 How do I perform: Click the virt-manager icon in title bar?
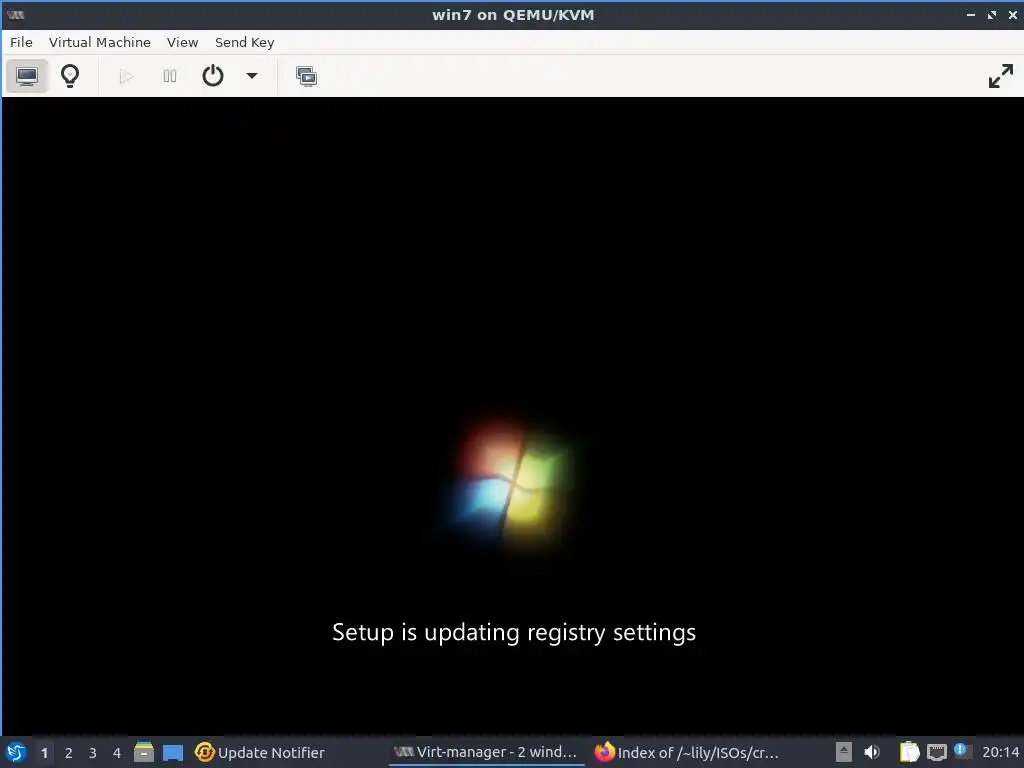point(16,14)
